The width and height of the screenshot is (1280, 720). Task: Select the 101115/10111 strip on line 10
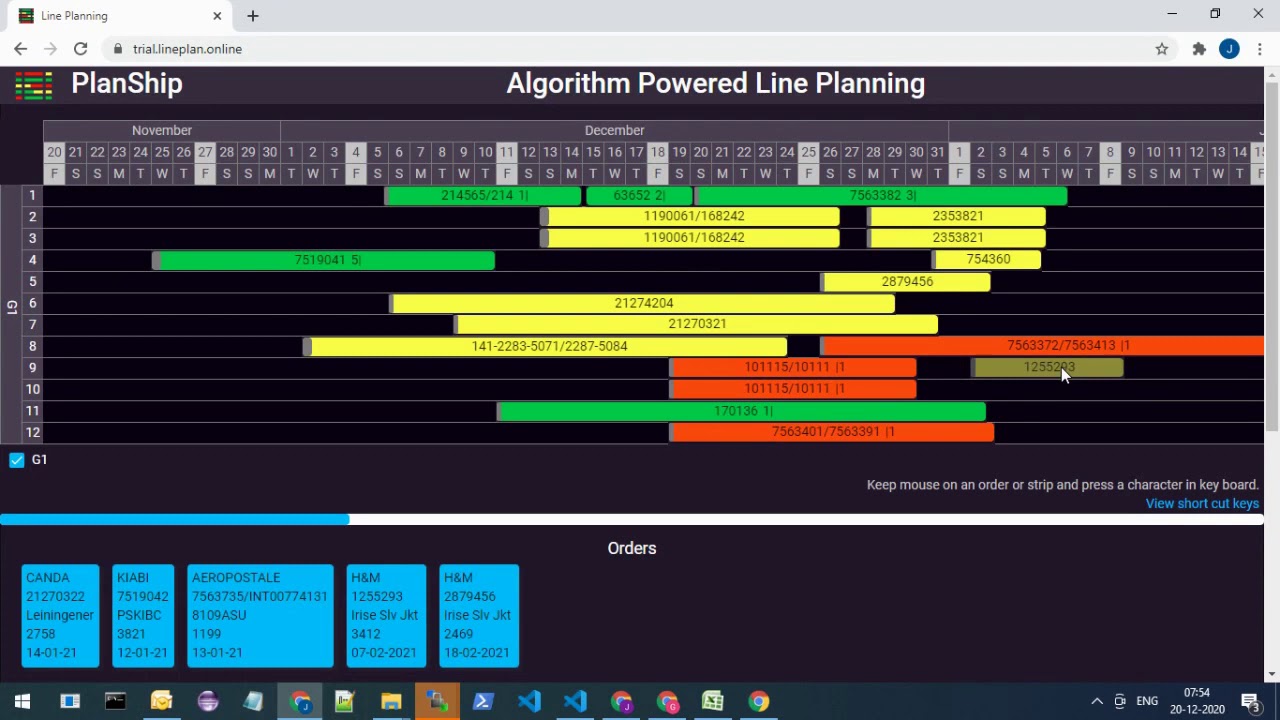(x=793, y=389)
